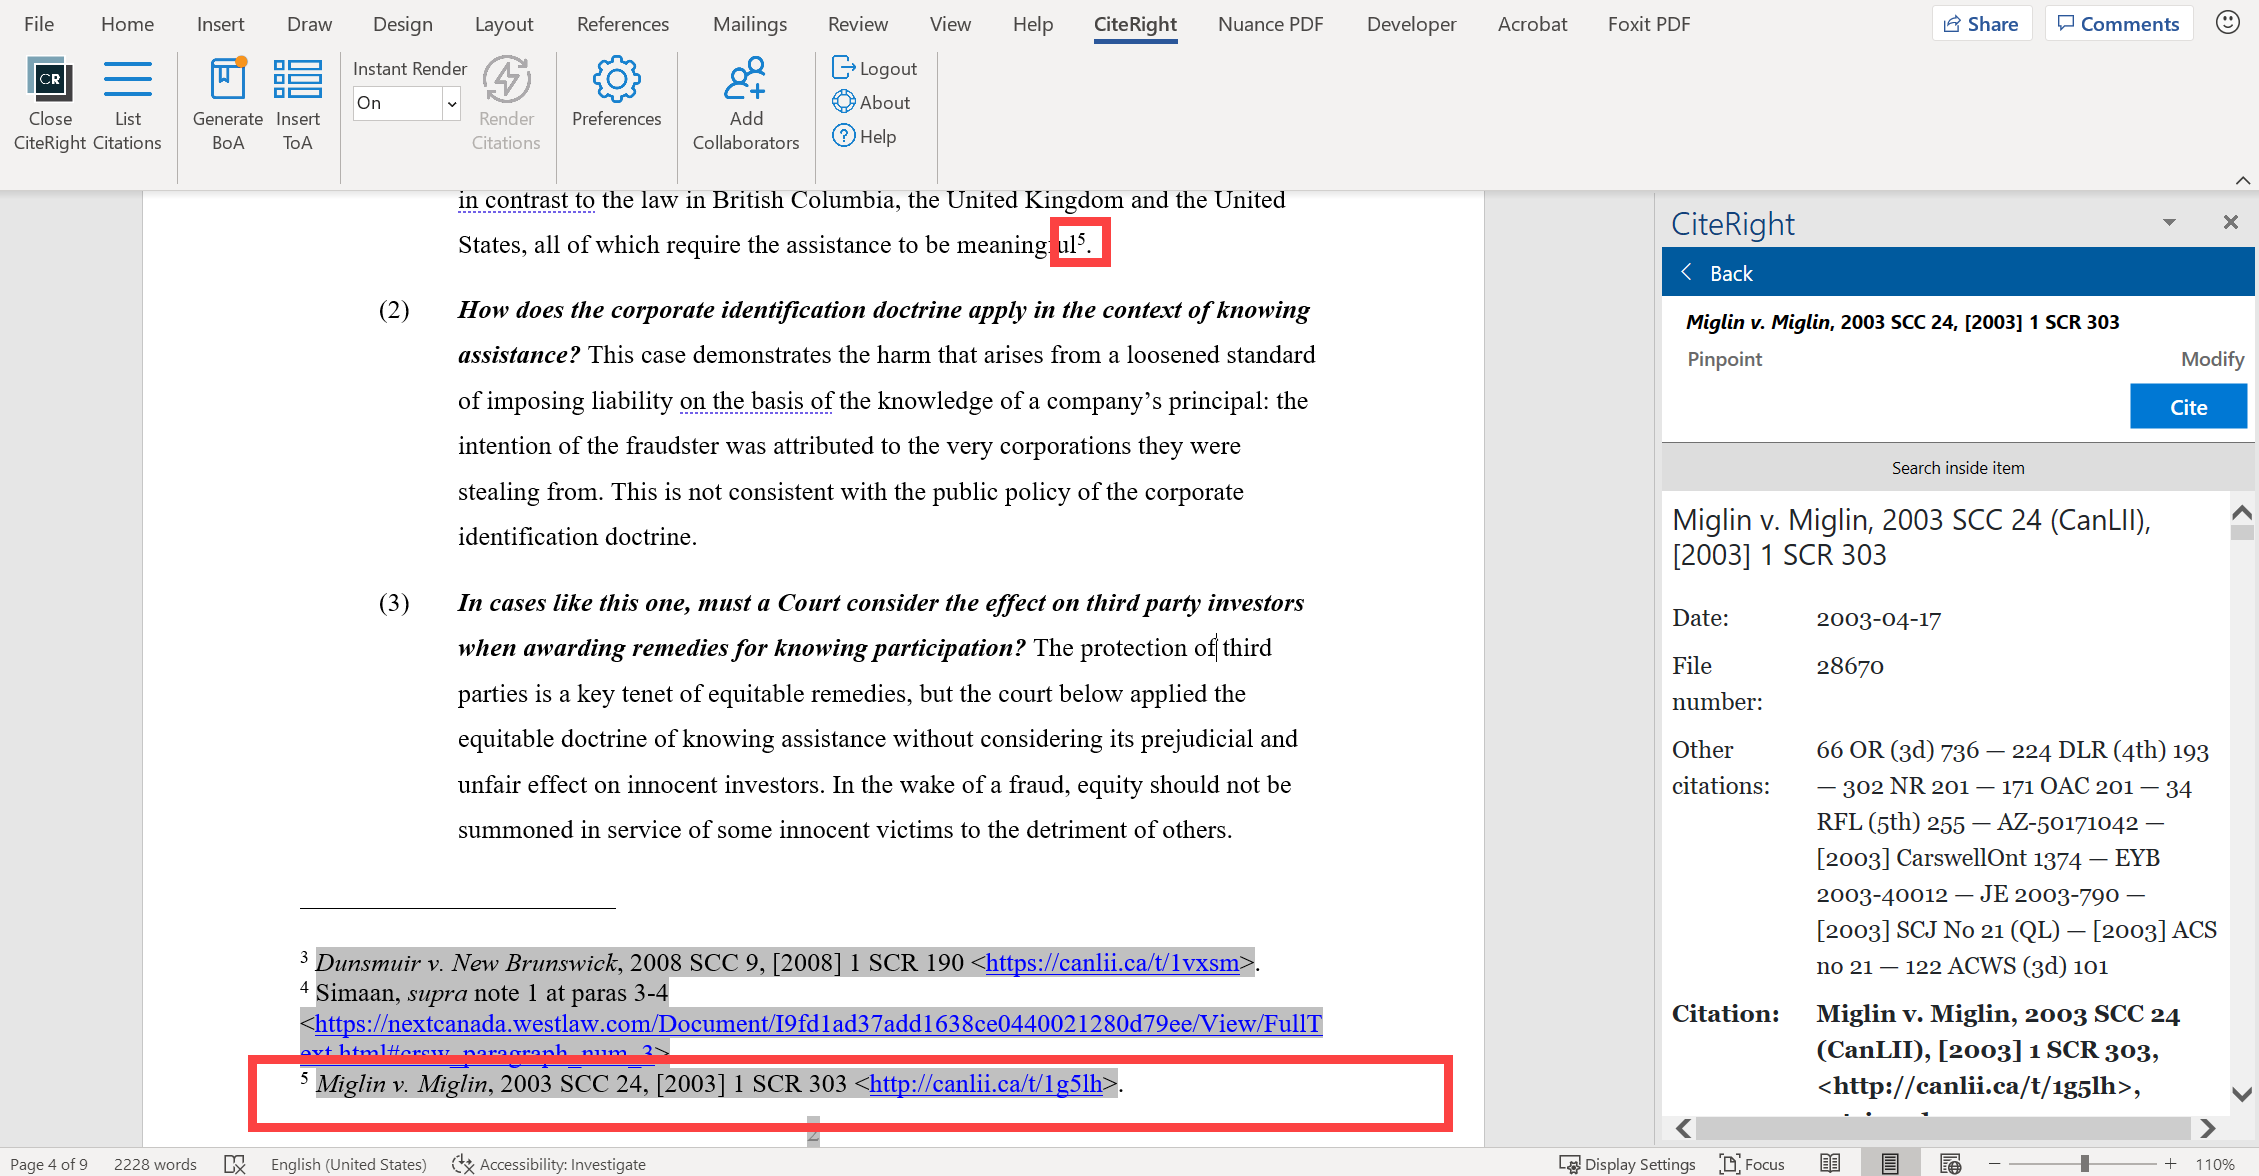The height and width of the screenshot is (1176, 2259).
Task: Switch to the Layout tab
Action: coord(503,24)
